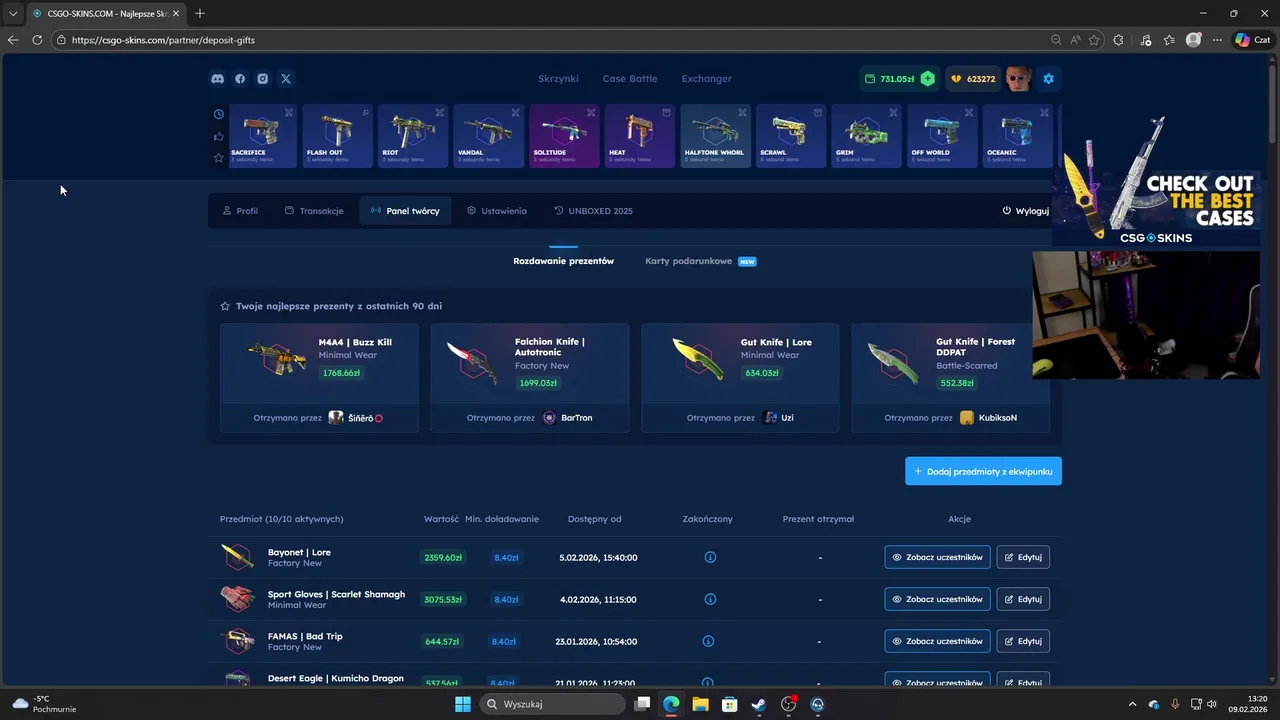
Task: Click M4A4 Buzz Kill gift card
Action: pyautogui.click(x=319, y=377)
